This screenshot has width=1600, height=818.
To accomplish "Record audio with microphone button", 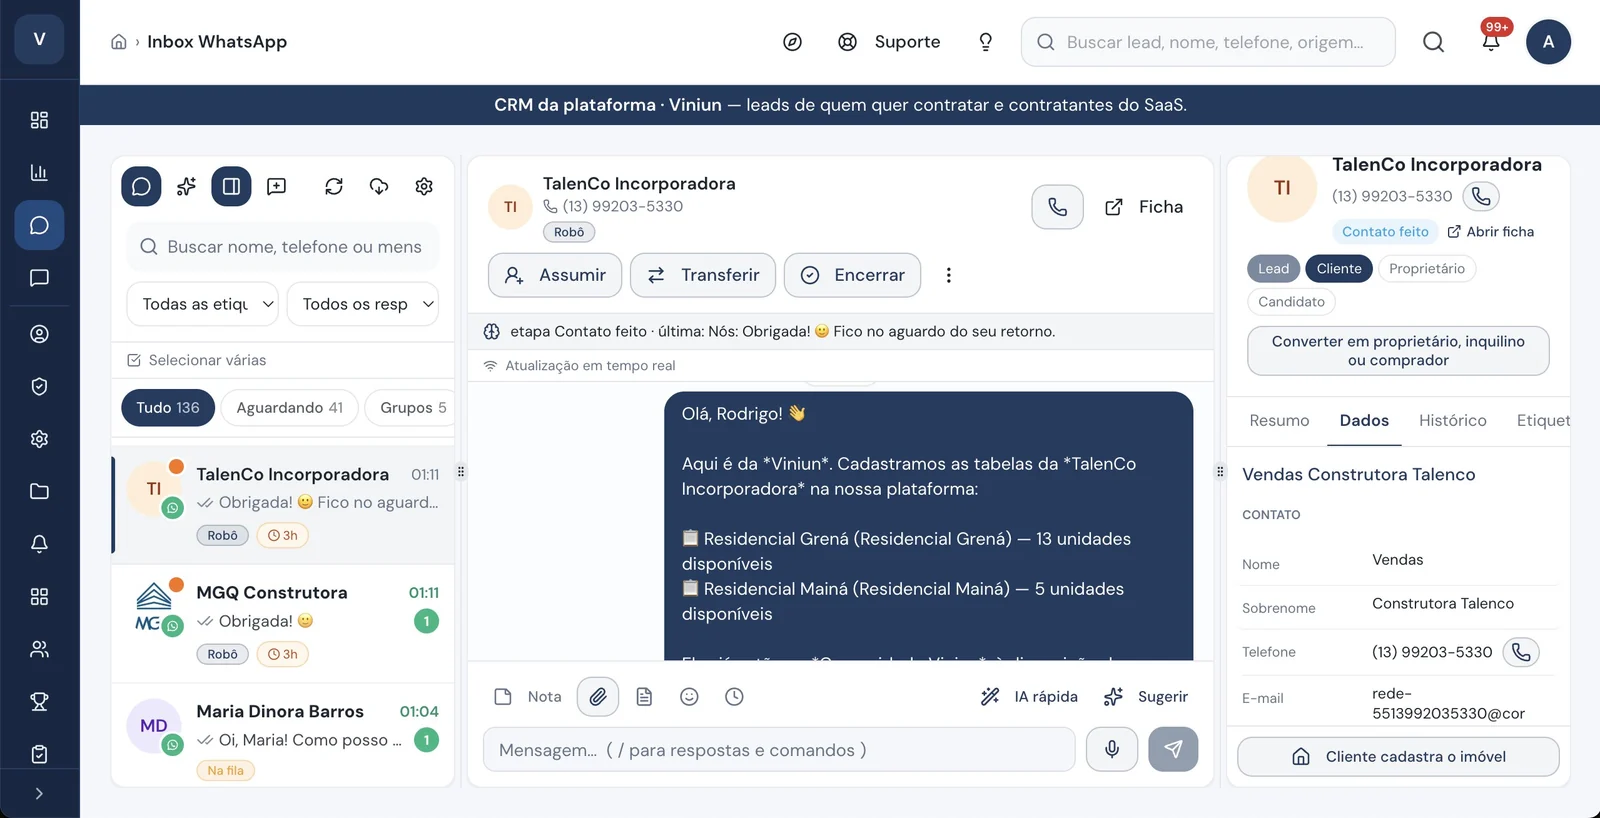I will tap(1112, 750).
